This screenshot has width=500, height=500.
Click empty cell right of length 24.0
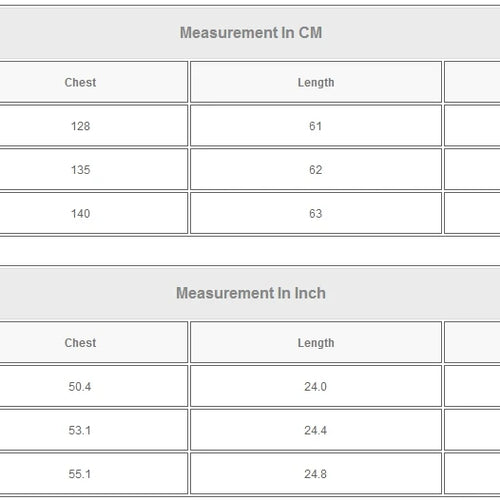pyautogui.click(x=472, y=386)
